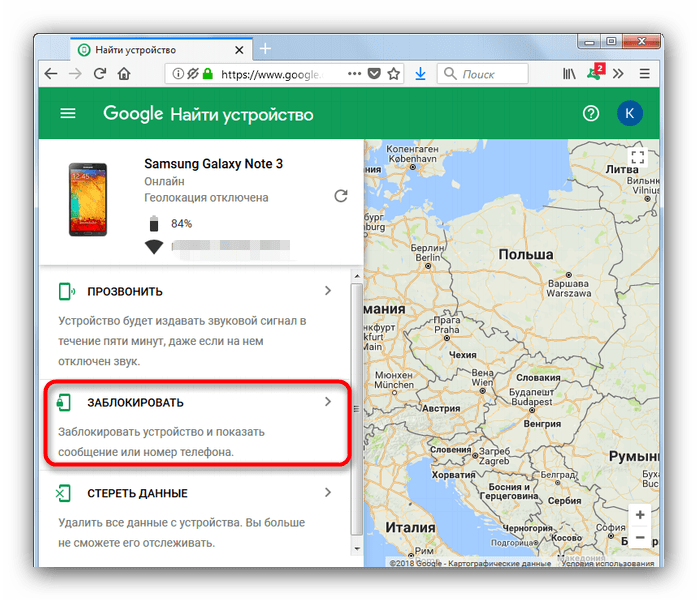
Task: Click the СТЕРЕТЬ ДАННЫЕ label
Action: point(137,493)
